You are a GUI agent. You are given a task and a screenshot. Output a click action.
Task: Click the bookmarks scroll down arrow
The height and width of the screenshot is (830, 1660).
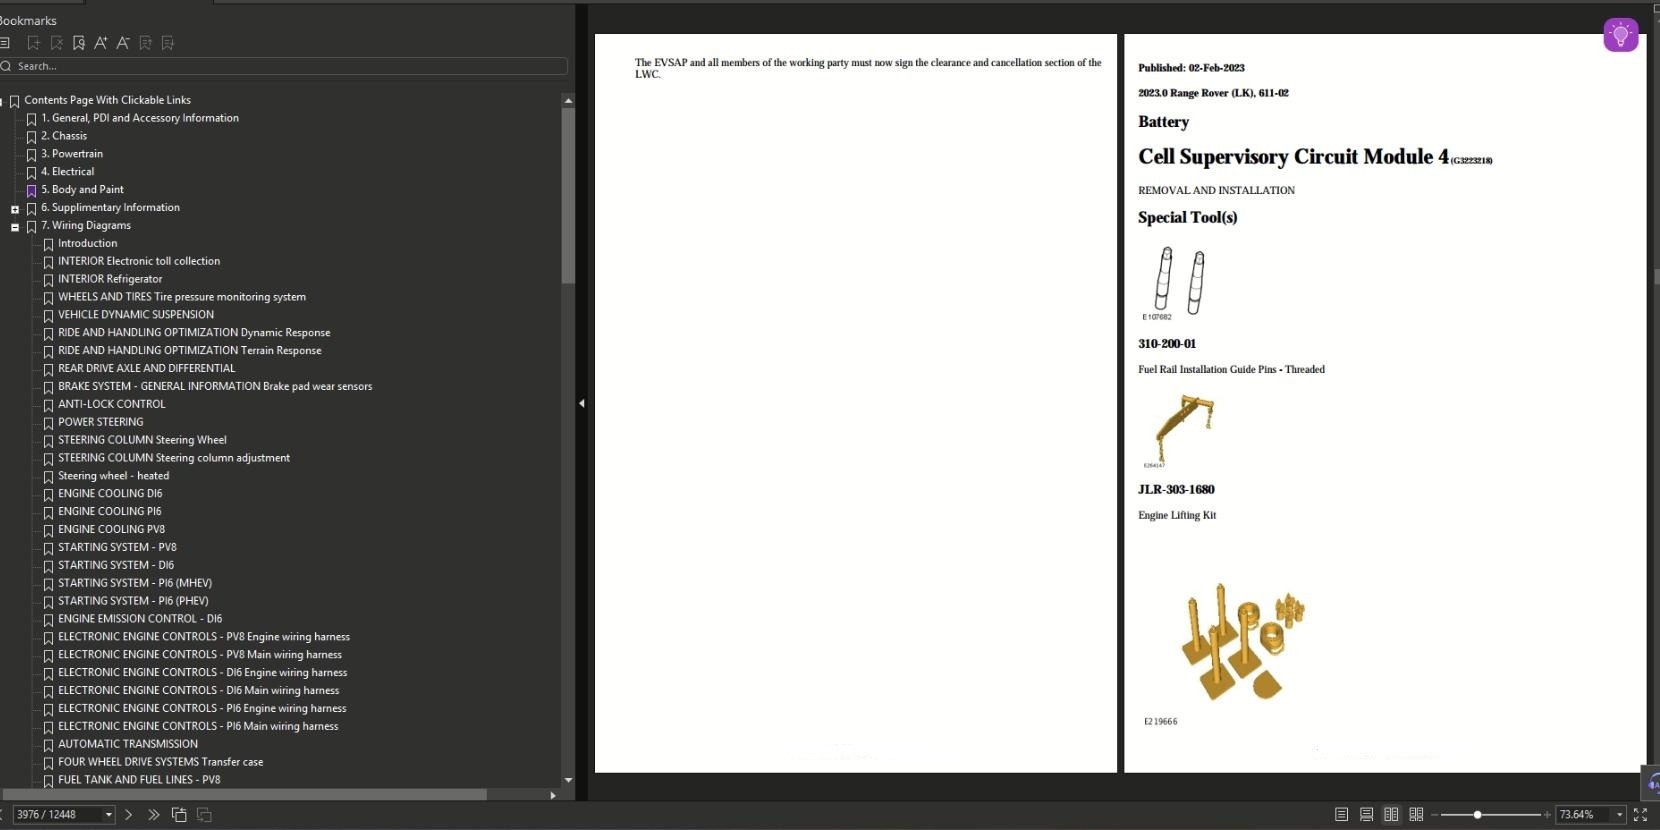(x=568, y=780)
